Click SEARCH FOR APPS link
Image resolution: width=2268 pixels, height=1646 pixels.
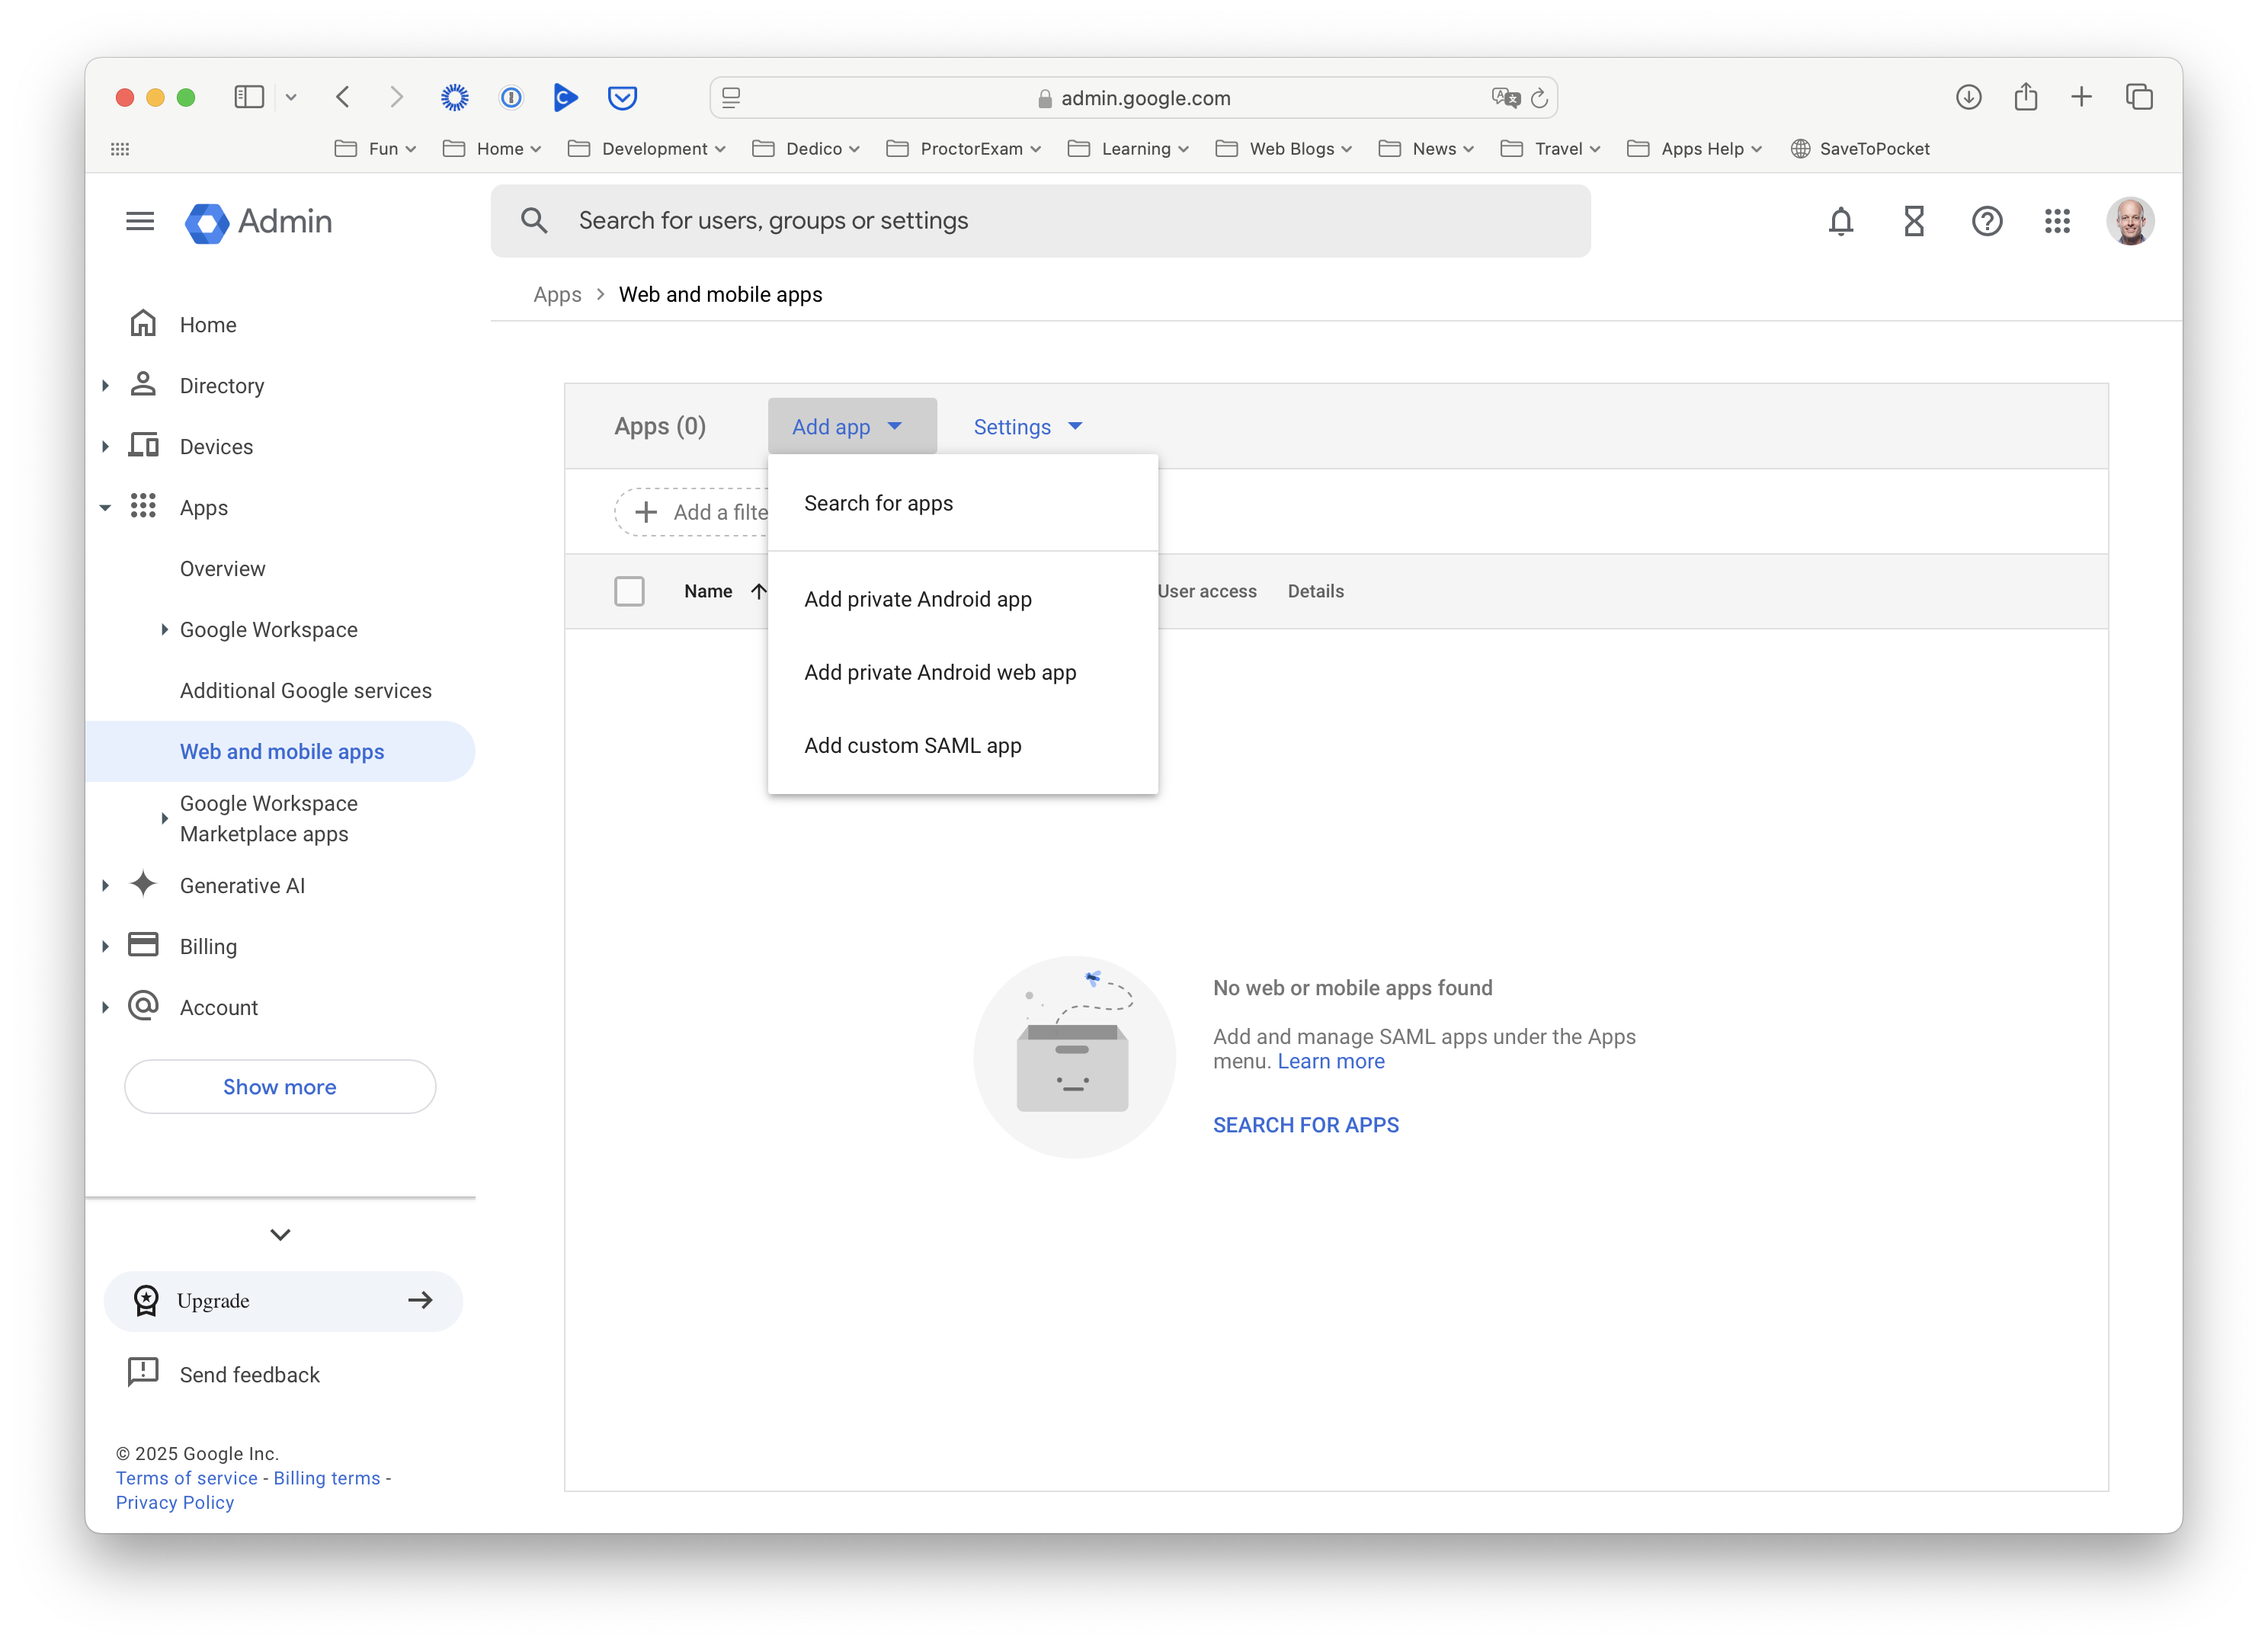[1306, 1125]
